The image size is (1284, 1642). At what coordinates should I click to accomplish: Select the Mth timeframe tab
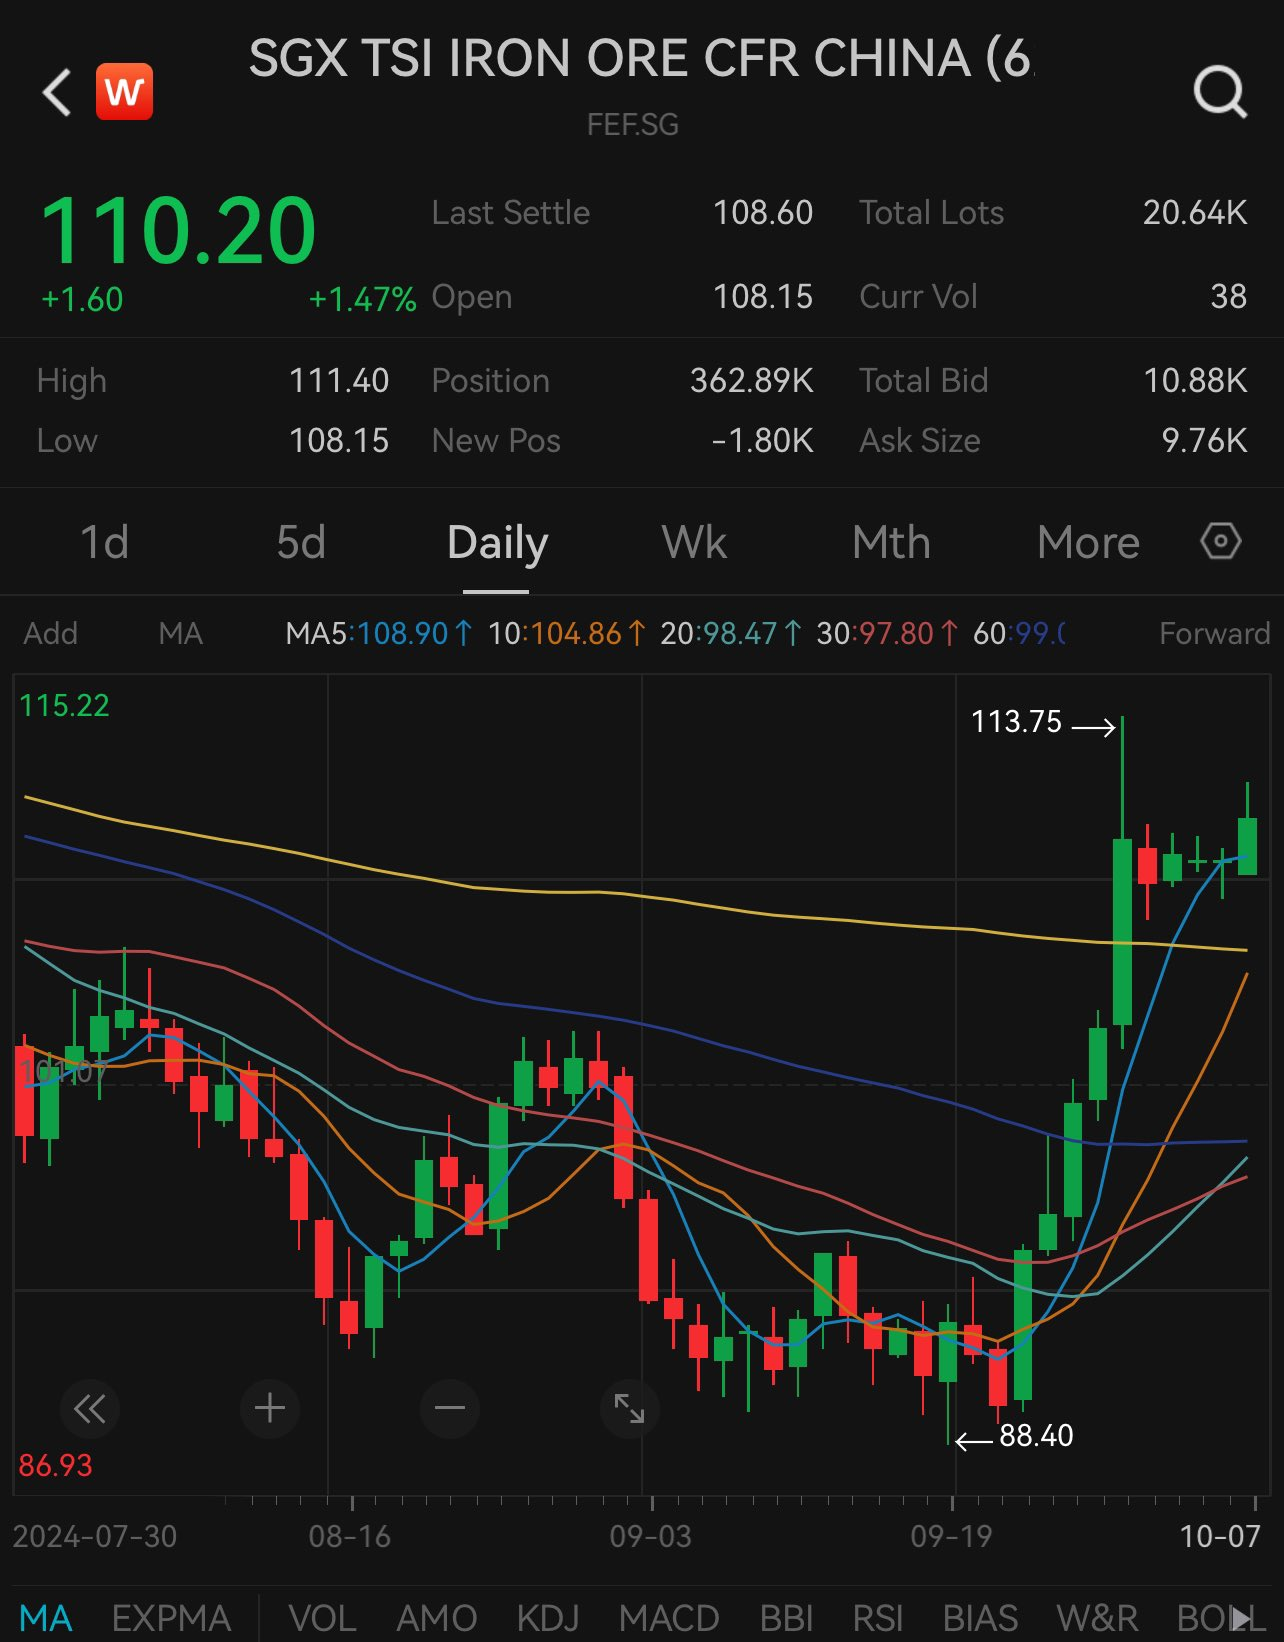tap(891, 543)
